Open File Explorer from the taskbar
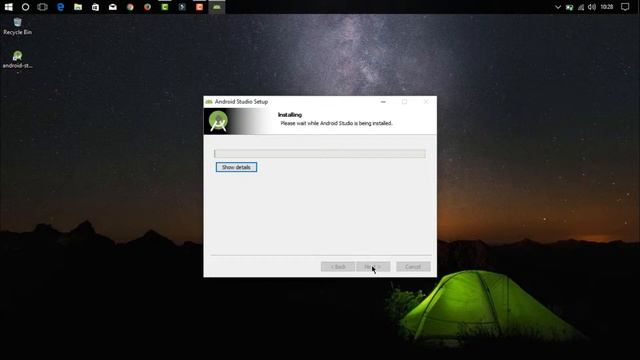640x360 pixels. pyautogui.click(x=78, y=7)
